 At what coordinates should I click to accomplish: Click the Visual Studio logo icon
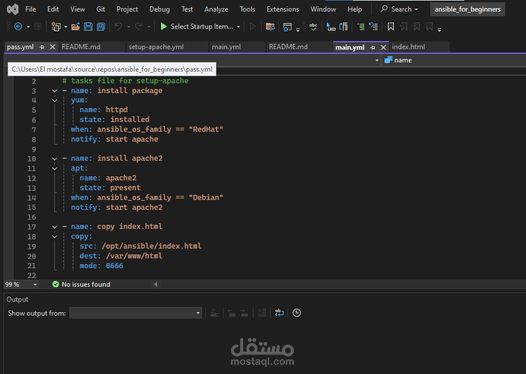coord(13,9)
